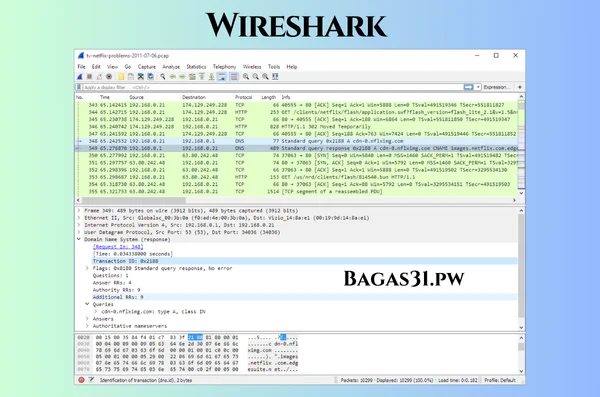Expand Authoritative nameservers section

tap(87, 326)
